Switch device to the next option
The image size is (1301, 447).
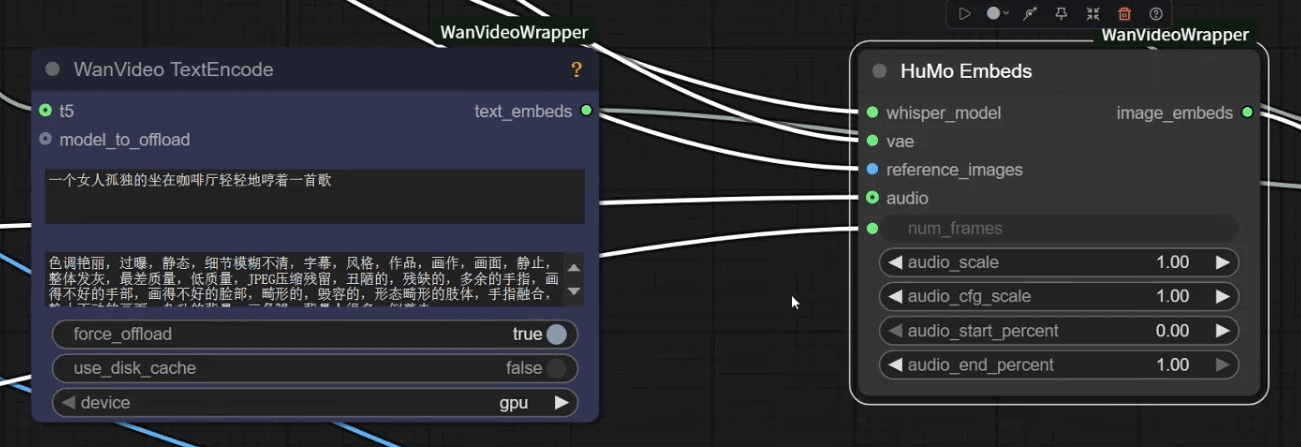pos(562,403)
